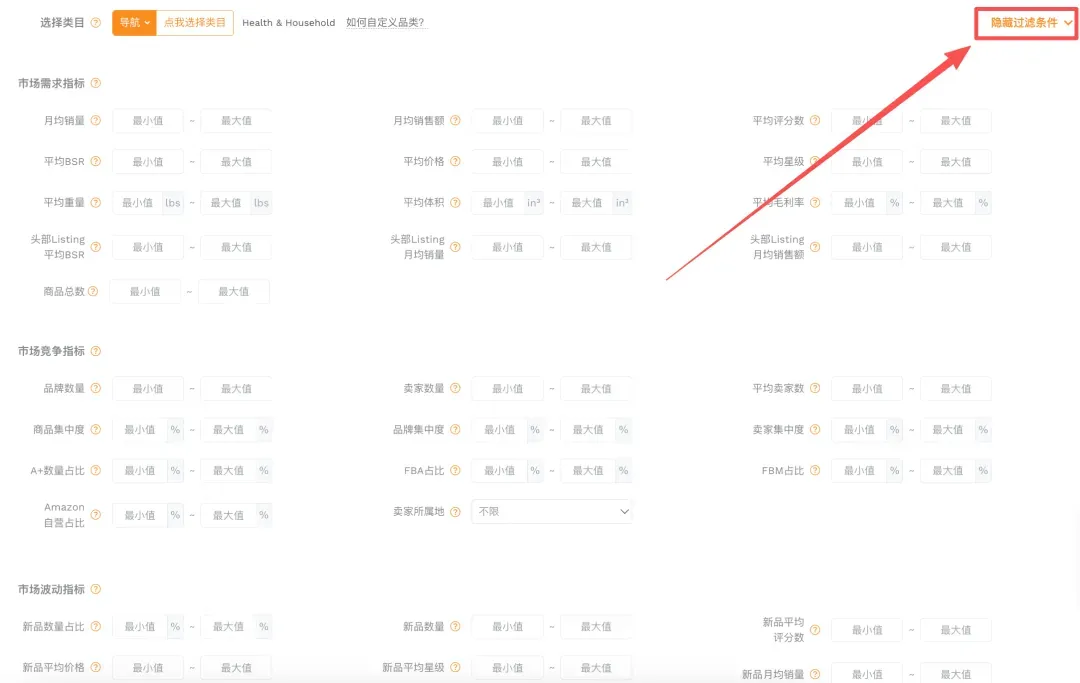Click help icon beside 选择类目

96,23
